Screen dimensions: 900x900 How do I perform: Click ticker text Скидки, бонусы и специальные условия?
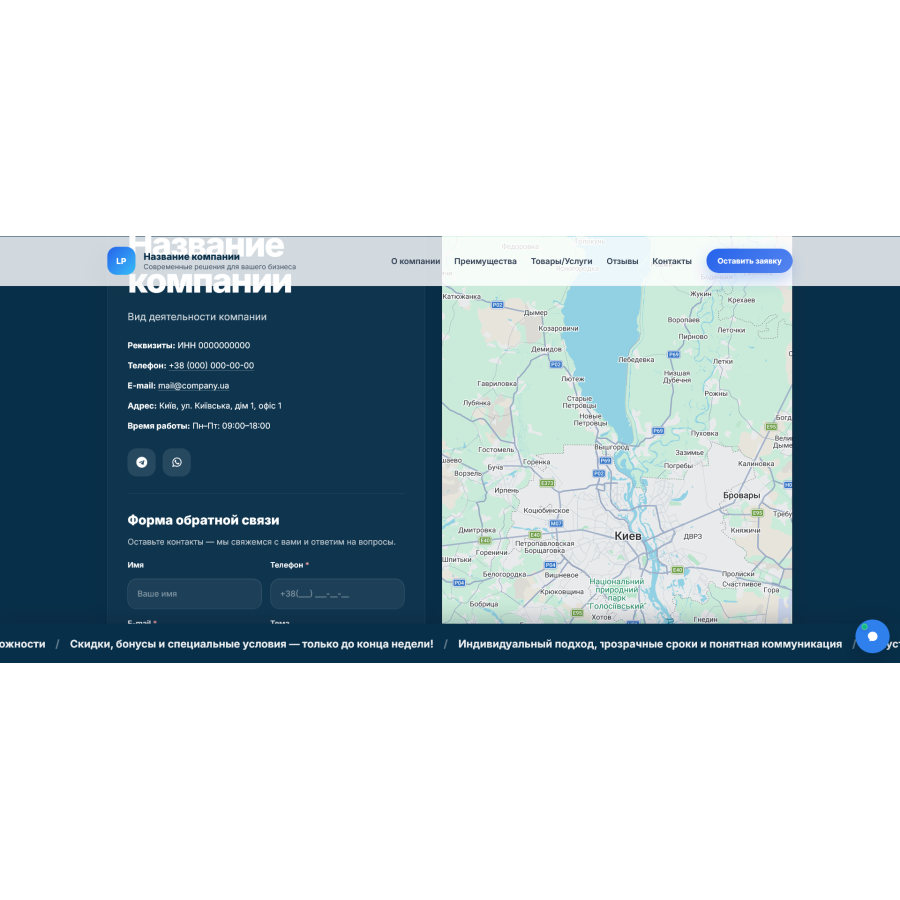pos(251,644)
